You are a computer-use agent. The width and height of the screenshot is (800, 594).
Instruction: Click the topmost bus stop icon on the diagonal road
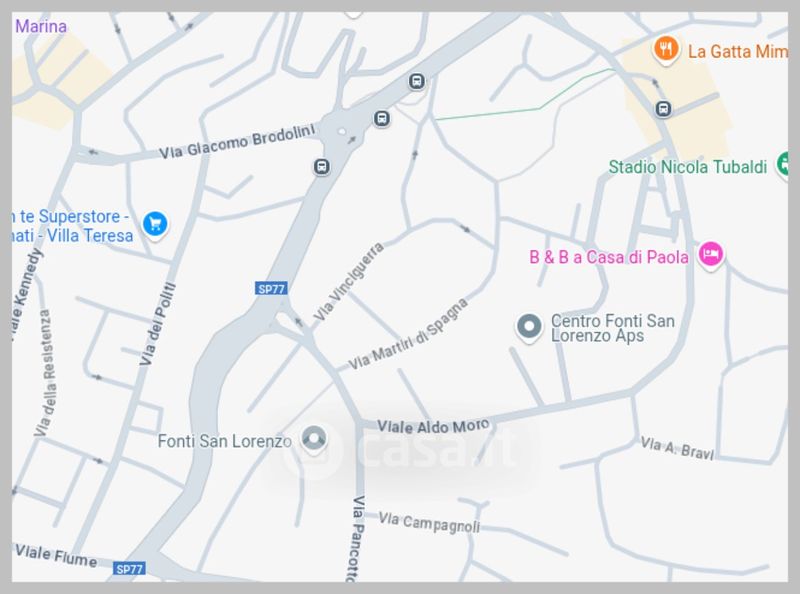[417, 81]
